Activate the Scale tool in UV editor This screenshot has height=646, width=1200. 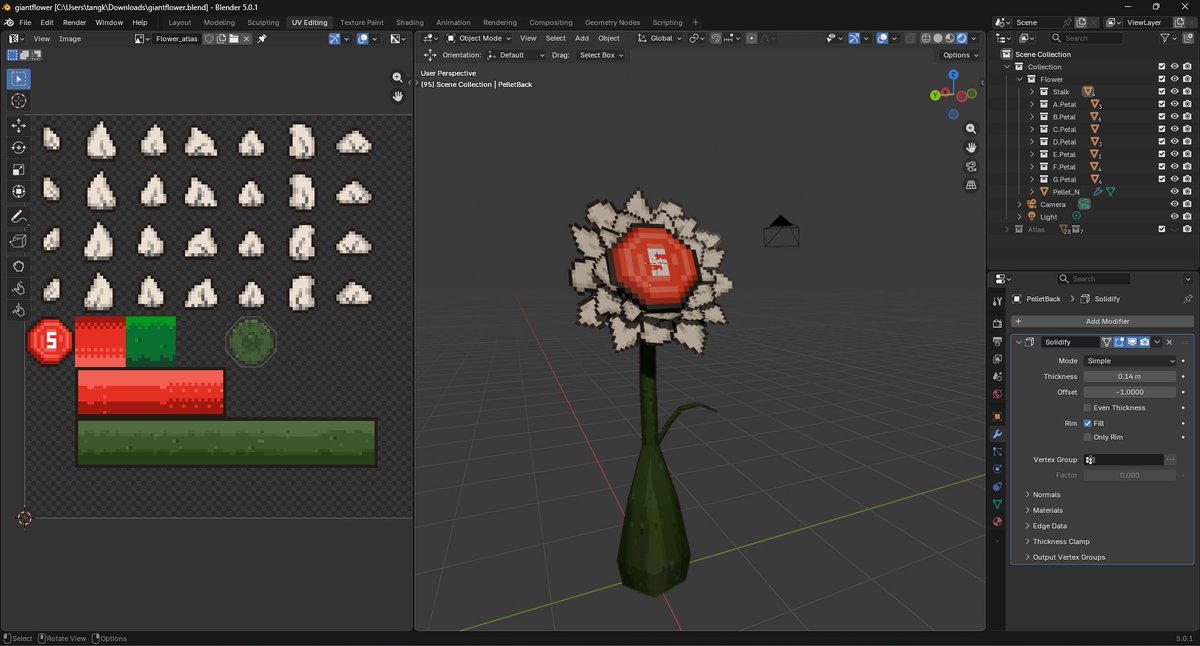point(19,169)
